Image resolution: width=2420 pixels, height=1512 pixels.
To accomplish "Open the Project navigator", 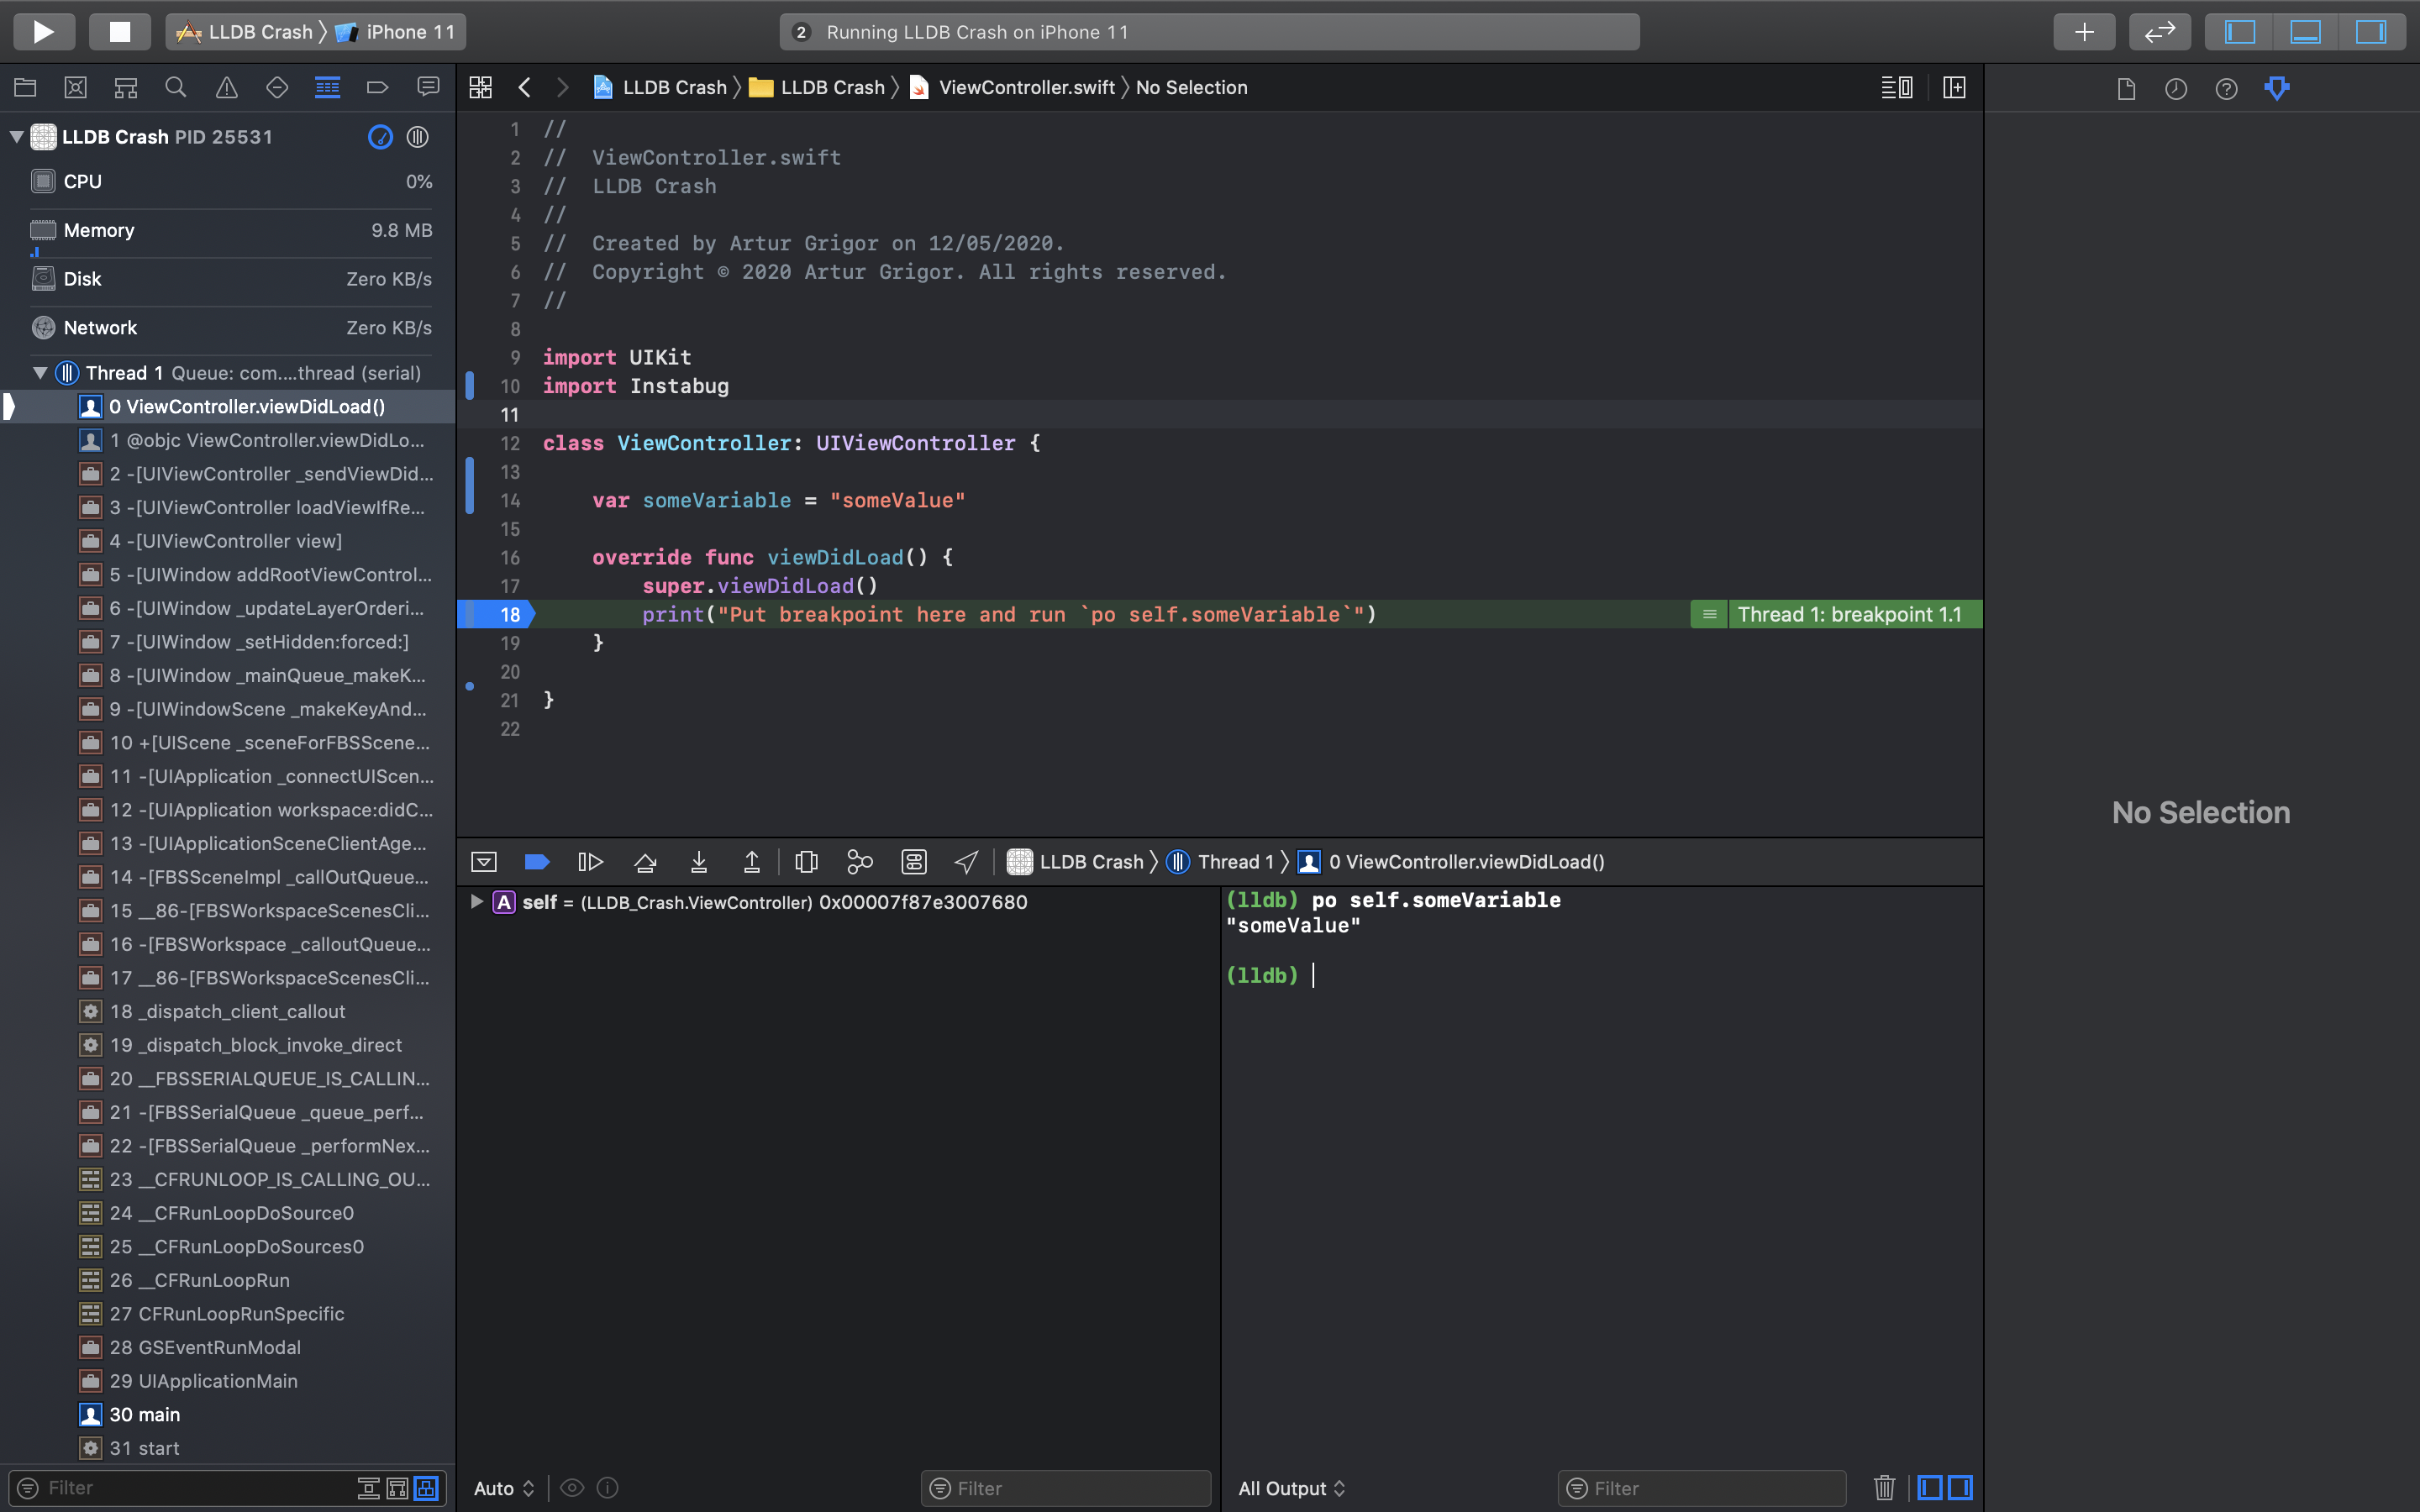I will pos(25,87).
